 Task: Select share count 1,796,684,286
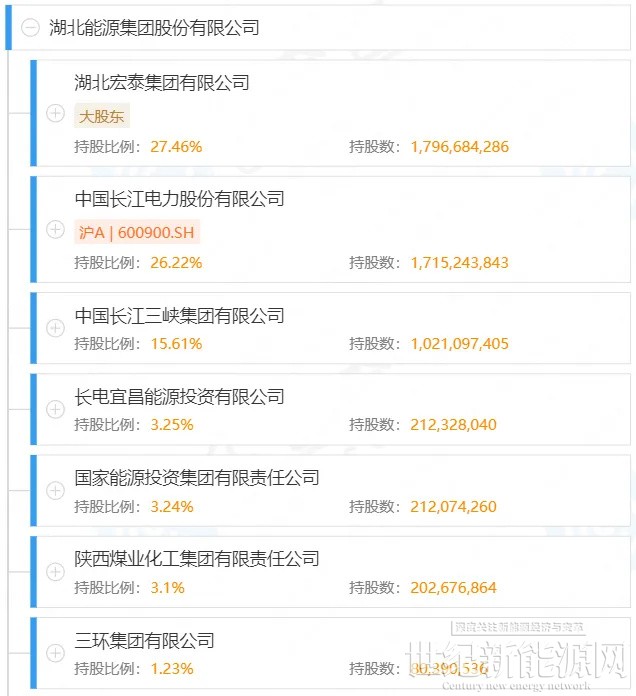point(460,146)
